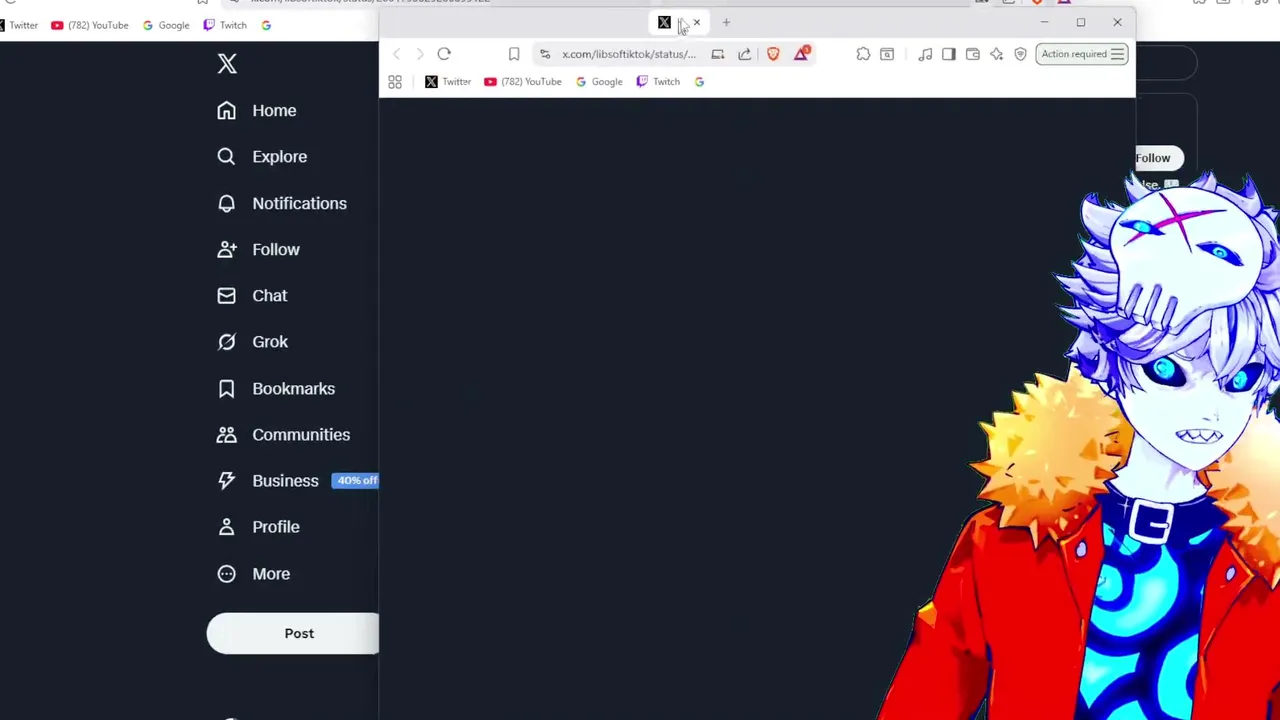Open Explore in X sidebar
The width and height of the screenshot is (1280, 720).
262,156
